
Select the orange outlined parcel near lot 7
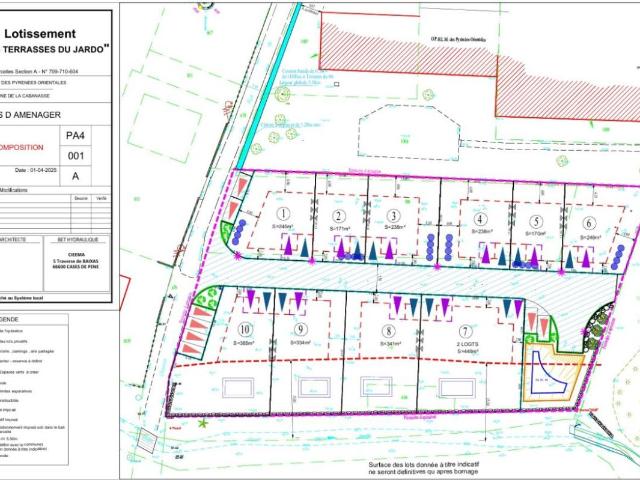pyautogui.click(x=553, y=372)
